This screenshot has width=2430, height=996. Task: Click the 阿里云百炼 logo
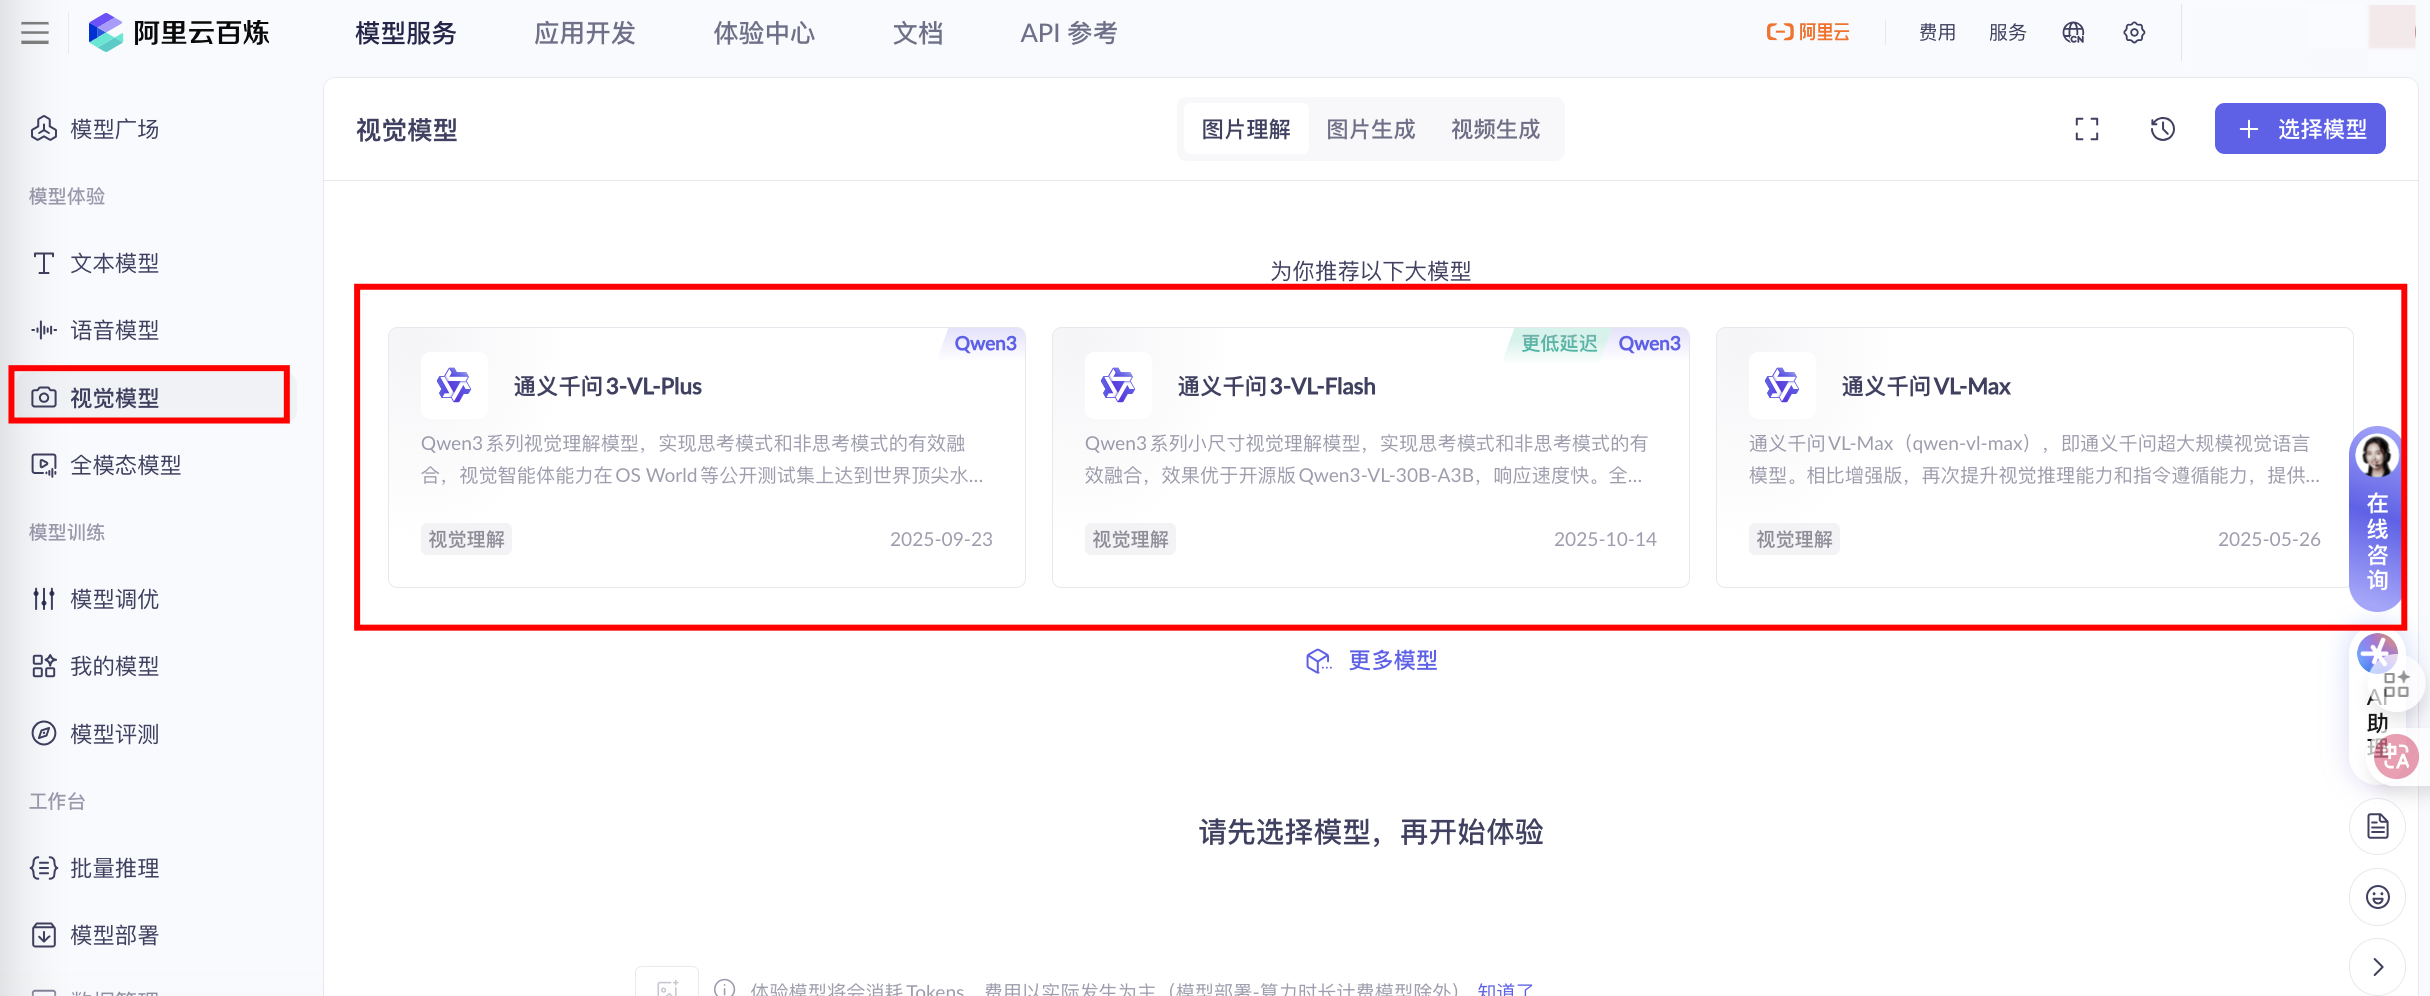point(179,33)
